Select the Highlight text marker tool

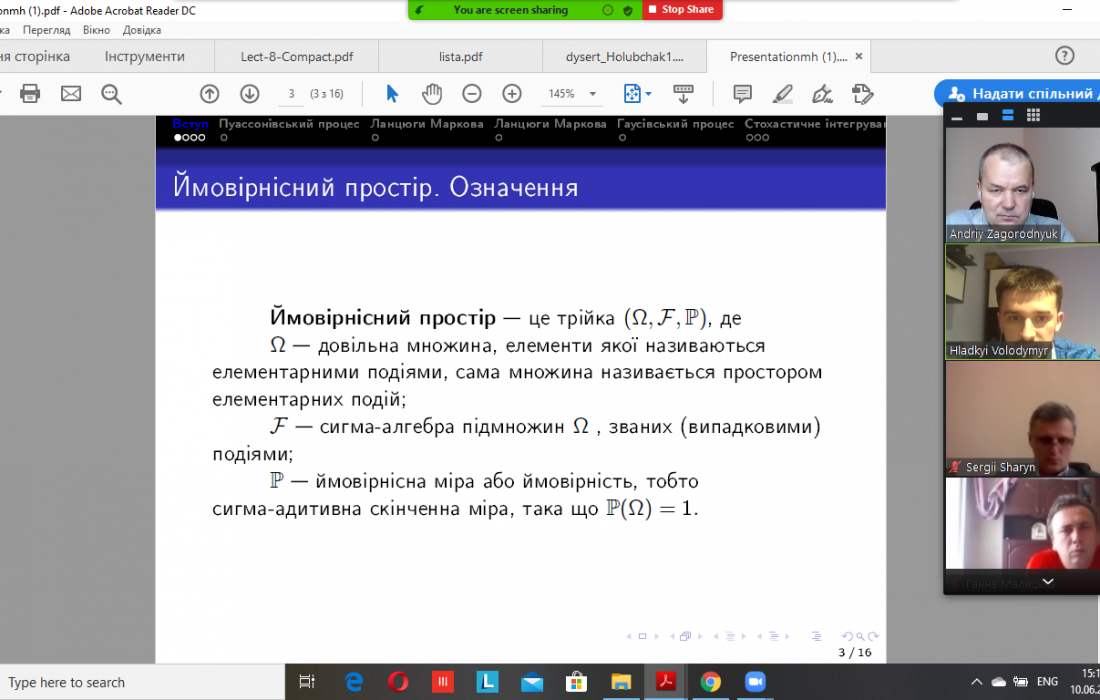(x=782, y=94)
